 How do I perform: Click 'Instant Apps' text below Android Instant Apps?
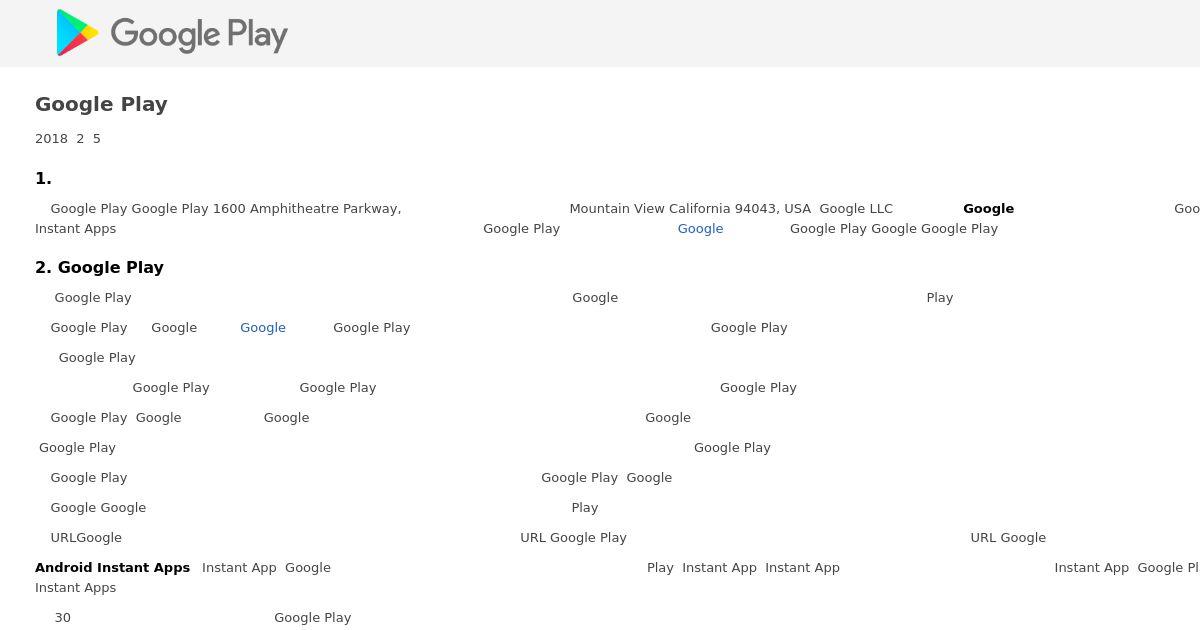pyautogui.click(x=75, y=588)
